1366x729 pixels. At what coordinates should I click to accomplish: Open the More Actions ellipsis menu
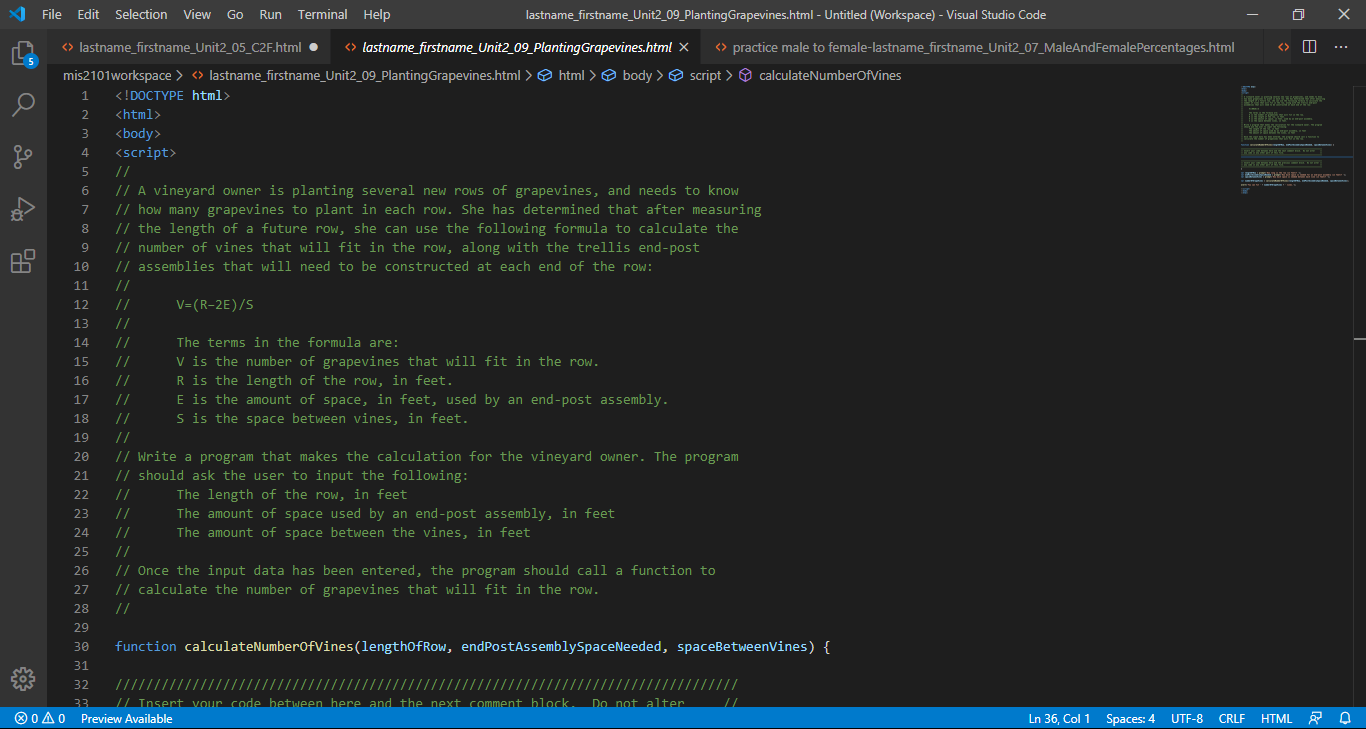pos(1341,46)
